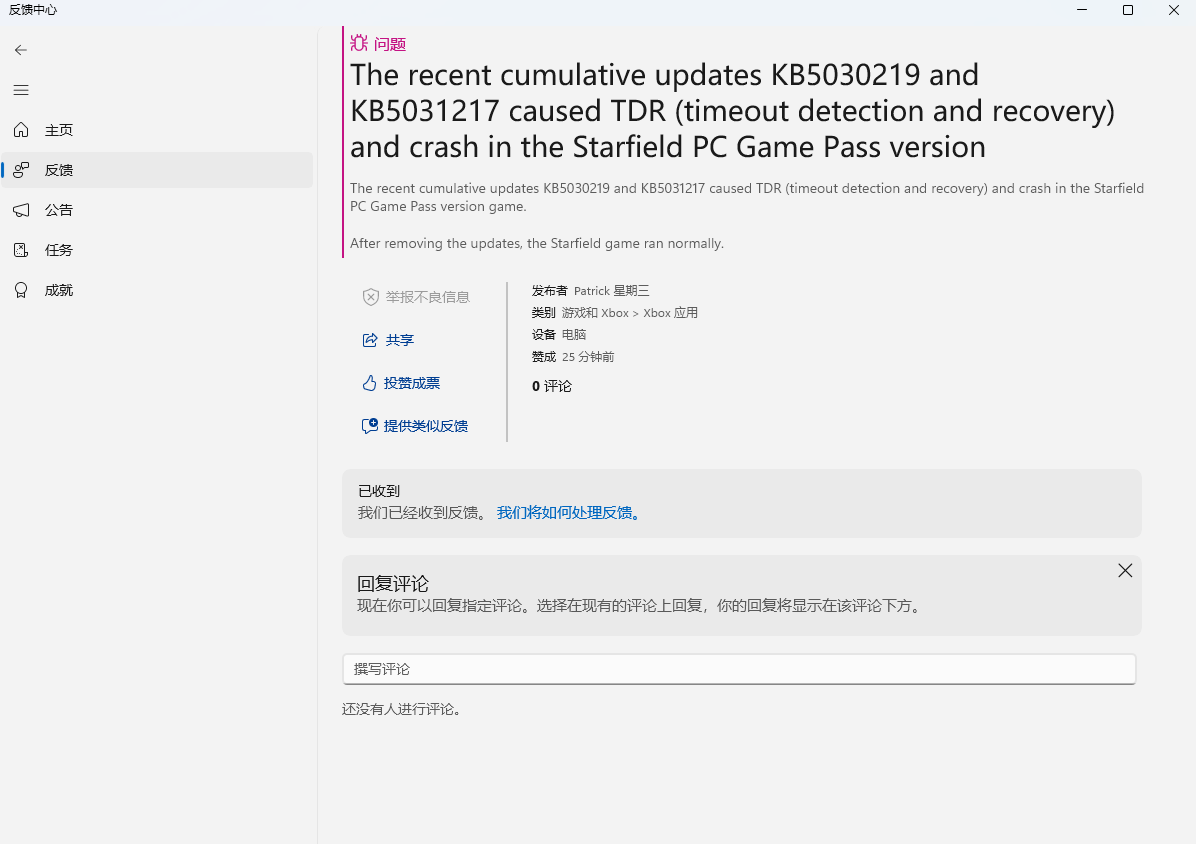1196x844 pixels.
Task: Click the bug icon next to 问题
Action: pyautogui.click(x=358, y=43)
